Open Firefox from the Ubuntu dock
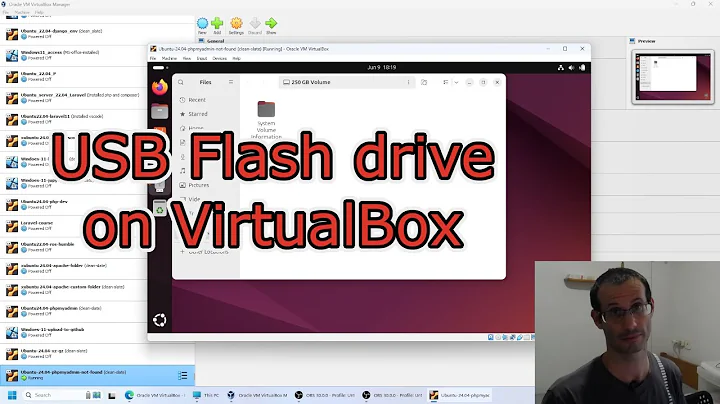Screen dimensions: 720x404 coord(160,87)
